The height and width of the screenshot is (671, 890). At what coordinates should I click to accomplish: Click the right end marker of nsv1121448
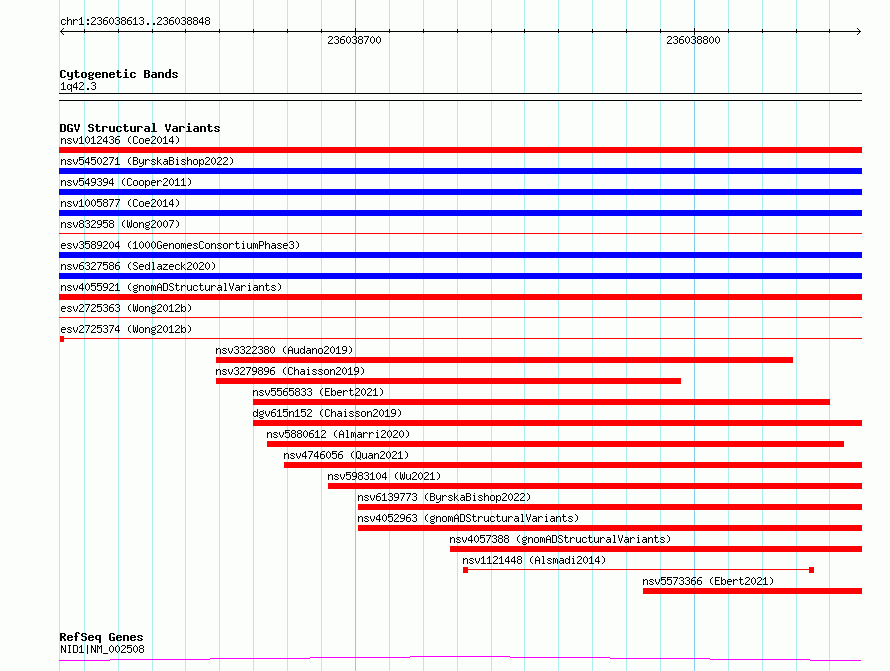(x=811, y=570)
